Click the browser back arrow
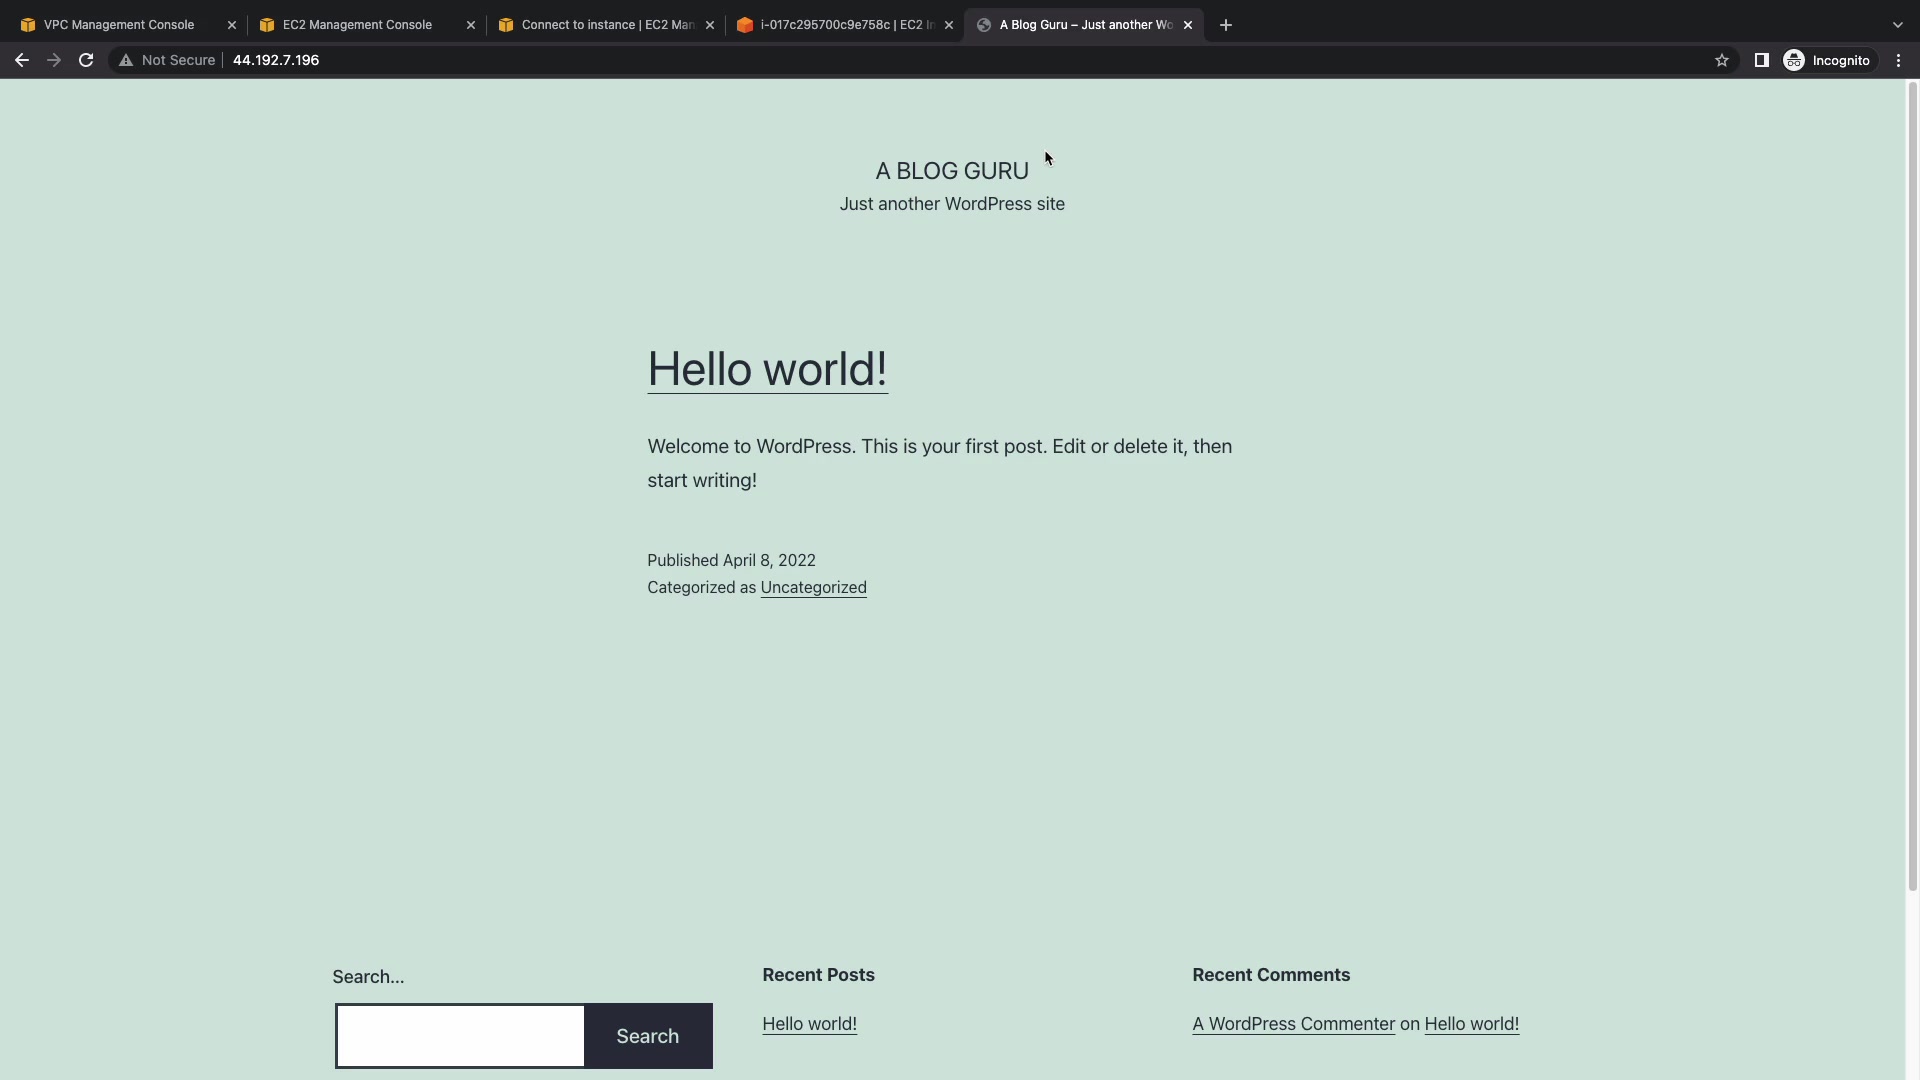Screen dimensions: 1920x1080 [21, 60]
